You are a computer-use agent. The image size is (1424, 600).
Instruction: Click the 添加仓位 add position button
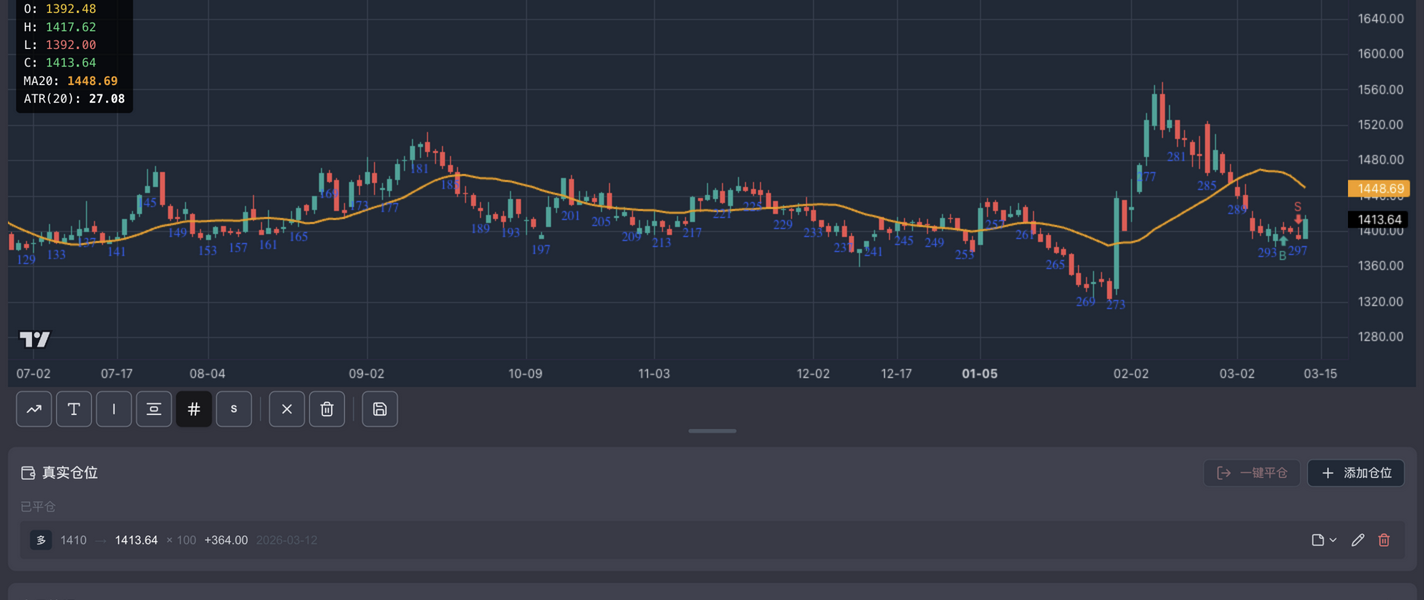(1356, 473)
